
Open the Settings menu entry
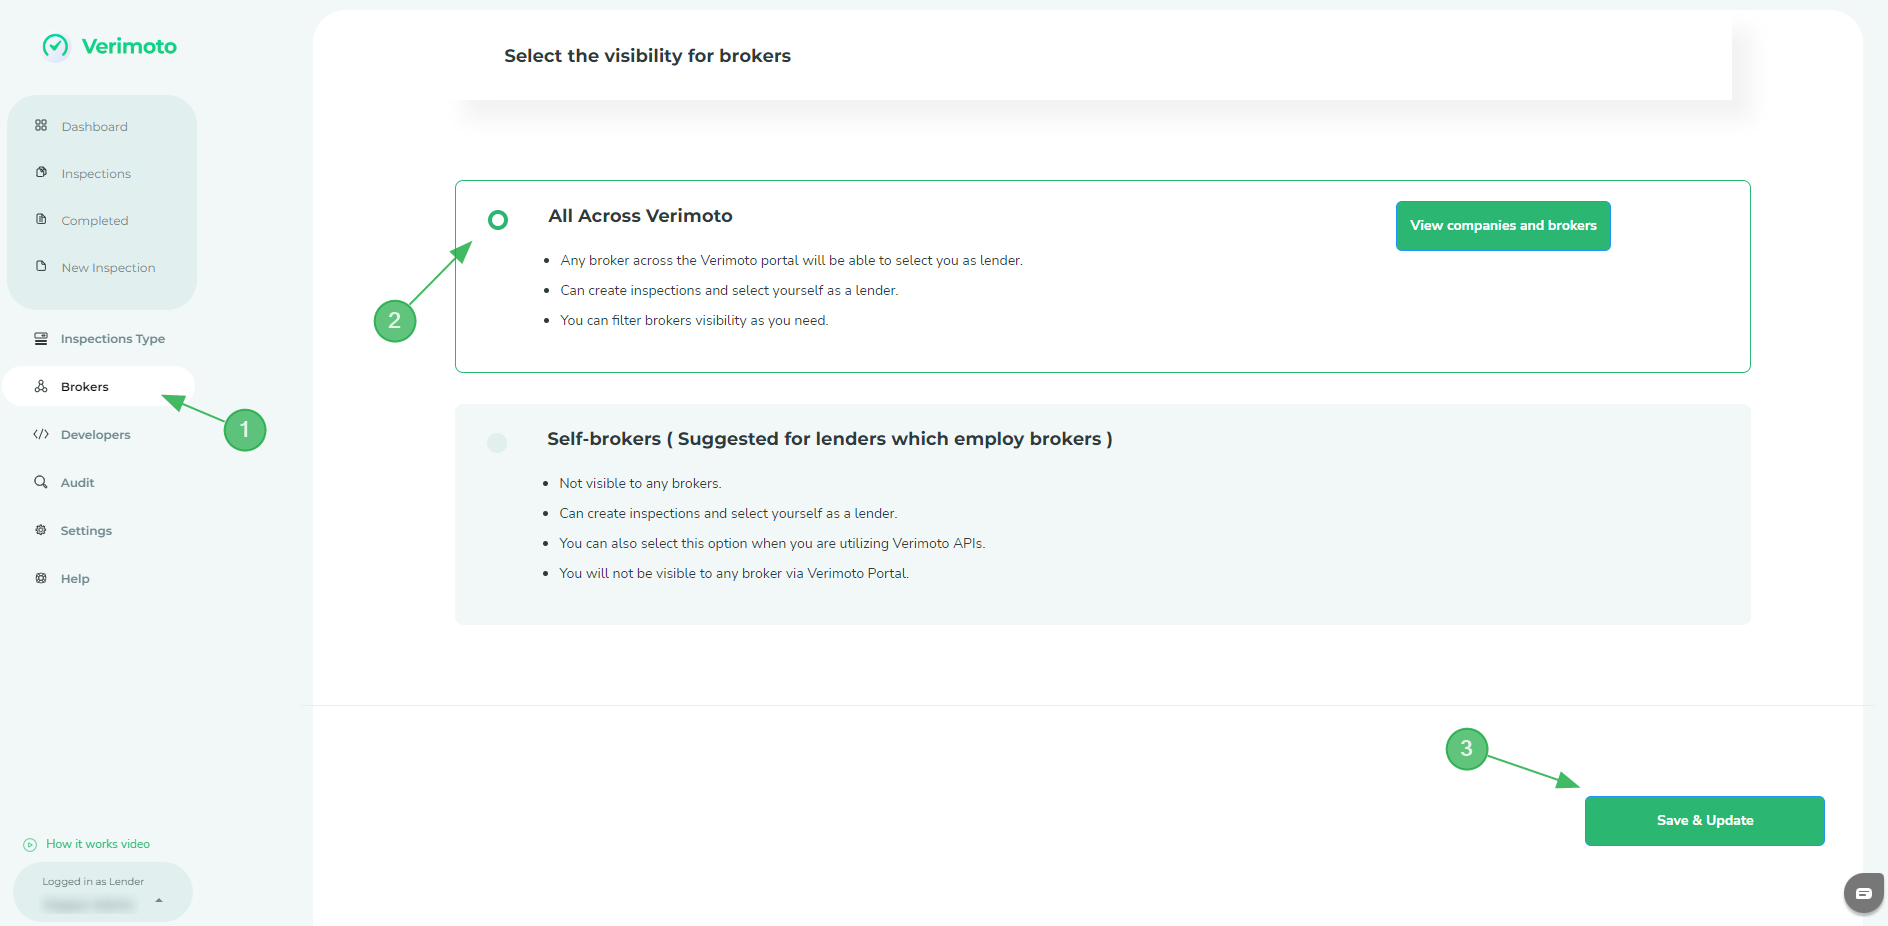(x=86, y=531)
